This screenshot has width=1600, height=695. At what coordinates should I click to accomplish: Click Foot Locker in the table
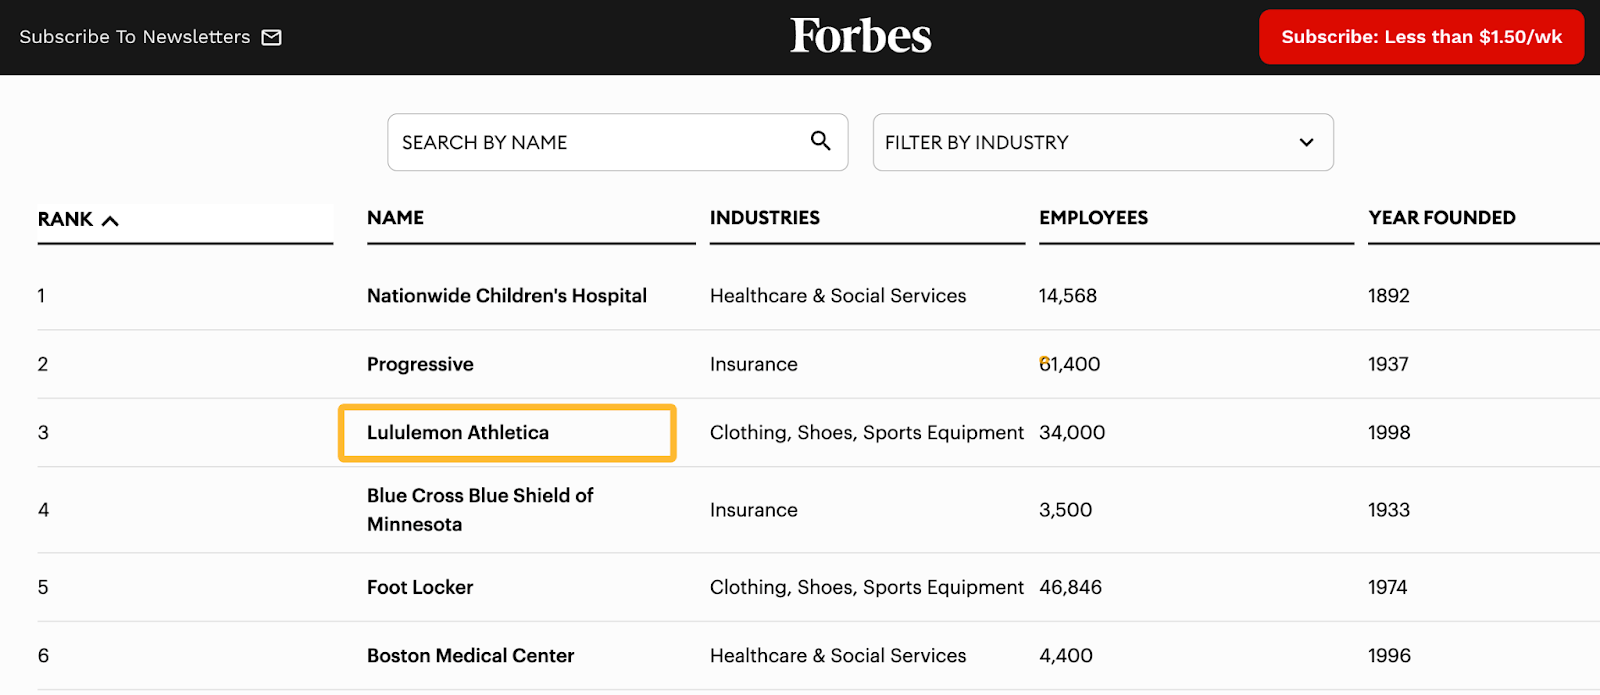click(419, 587)
